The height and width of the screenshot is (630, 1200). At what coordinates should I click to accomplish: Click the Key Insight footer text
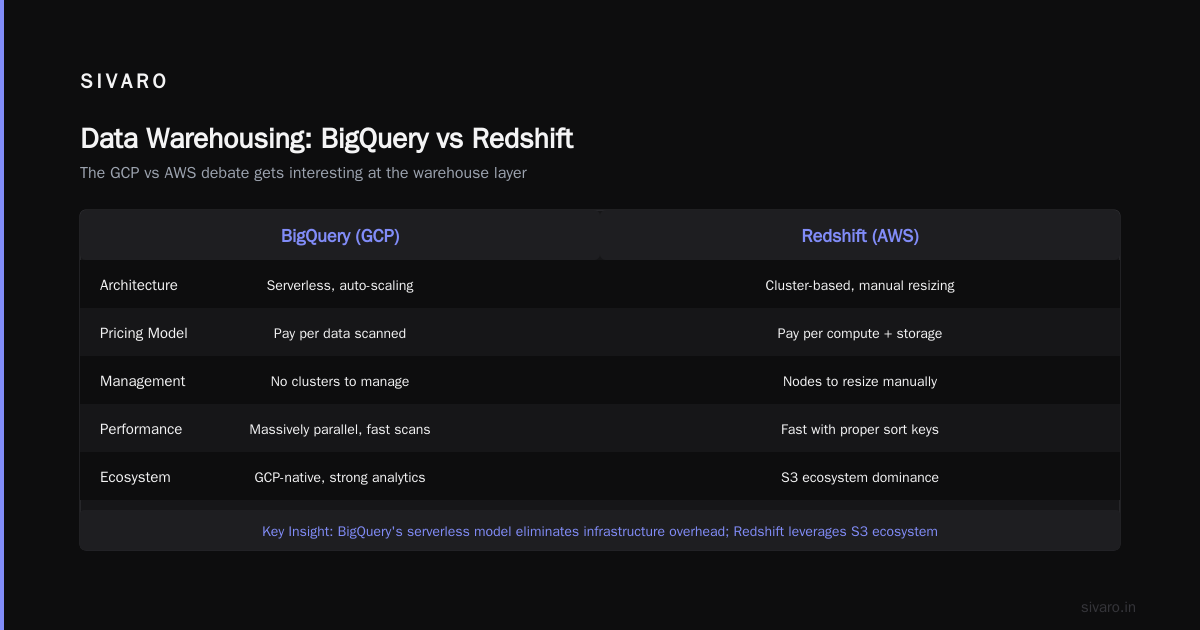click(x=600, y=531)
